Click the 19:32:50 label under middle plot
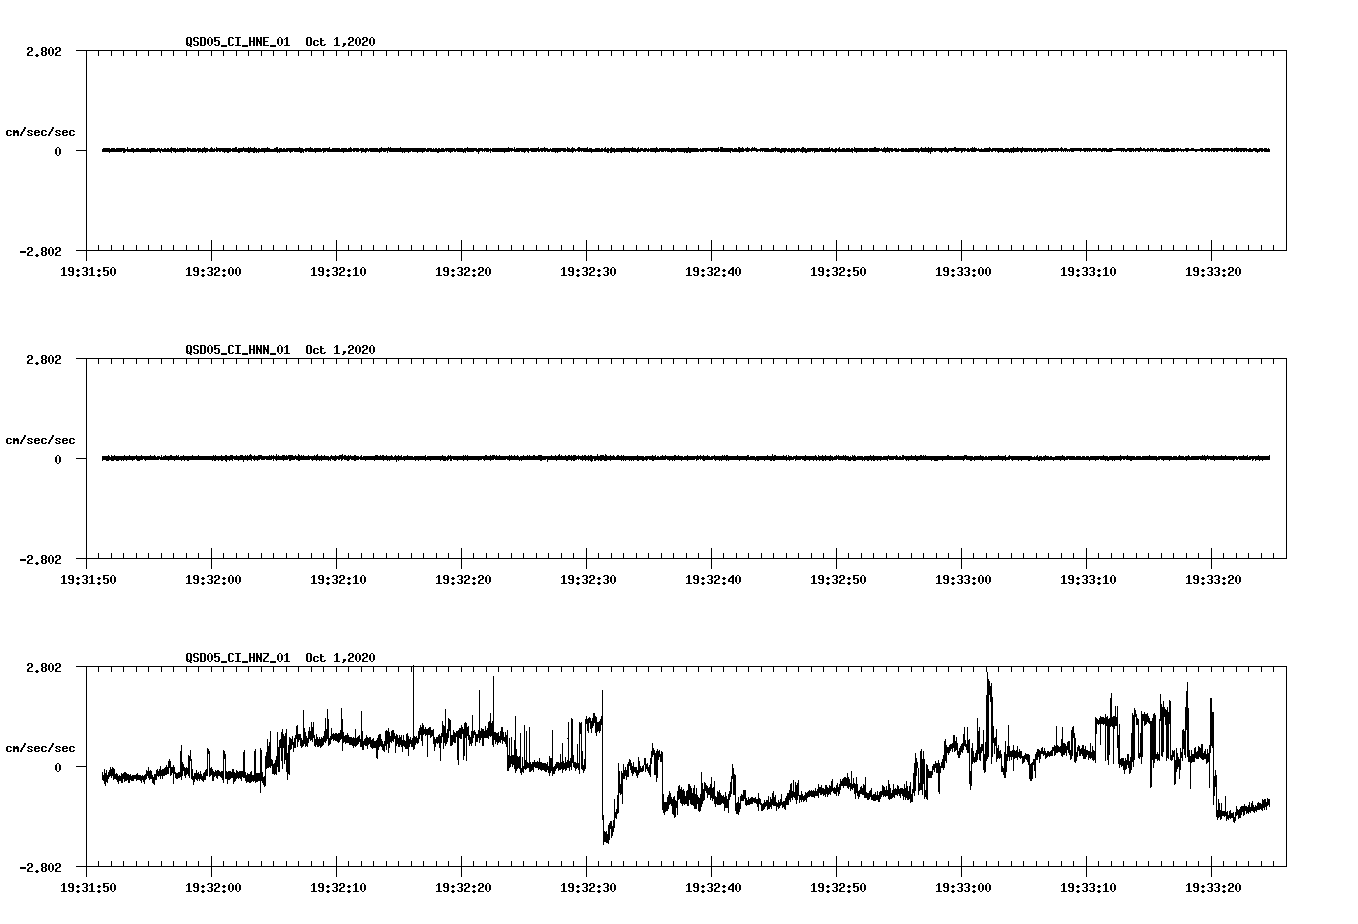Viewport: 1358px width, 924px height. 838,577
